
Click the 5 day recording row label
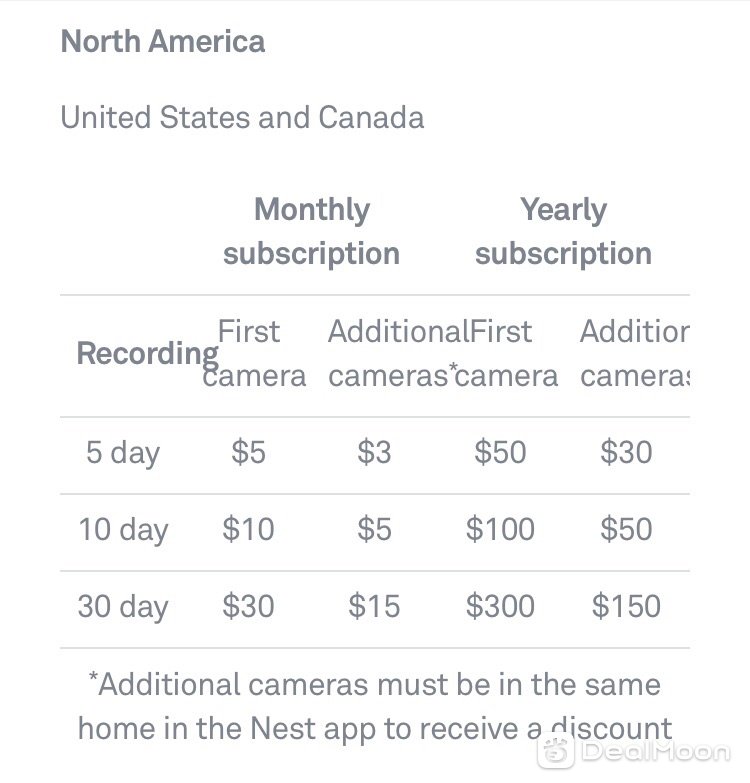pos(123,453)
